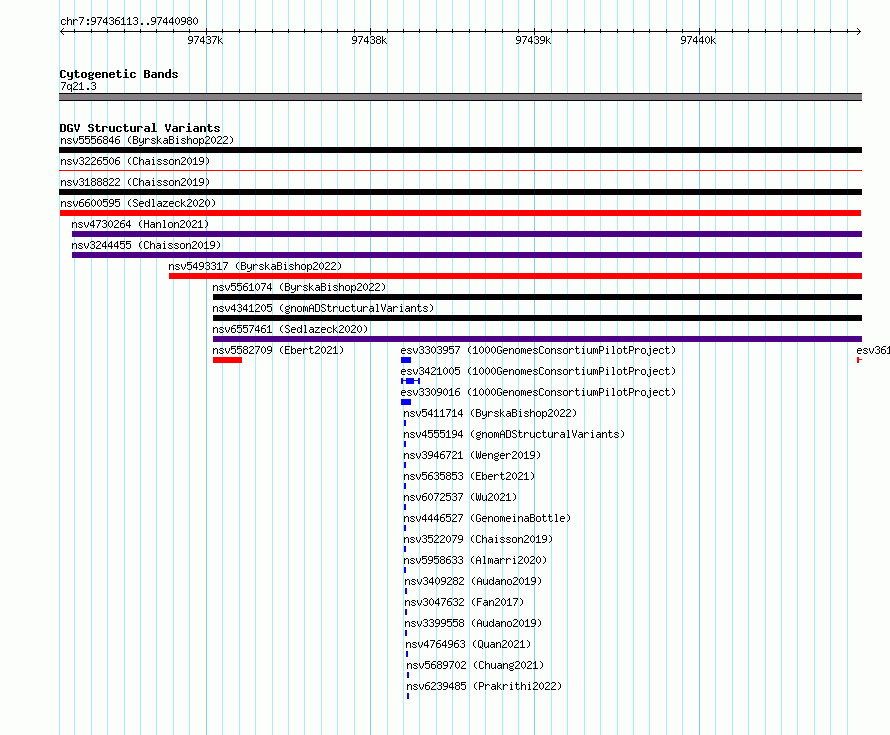Select nsv4764963 (Quan2021) label
Image resolution: width=890 pixels, height=735 pixels.
[468, 644]
